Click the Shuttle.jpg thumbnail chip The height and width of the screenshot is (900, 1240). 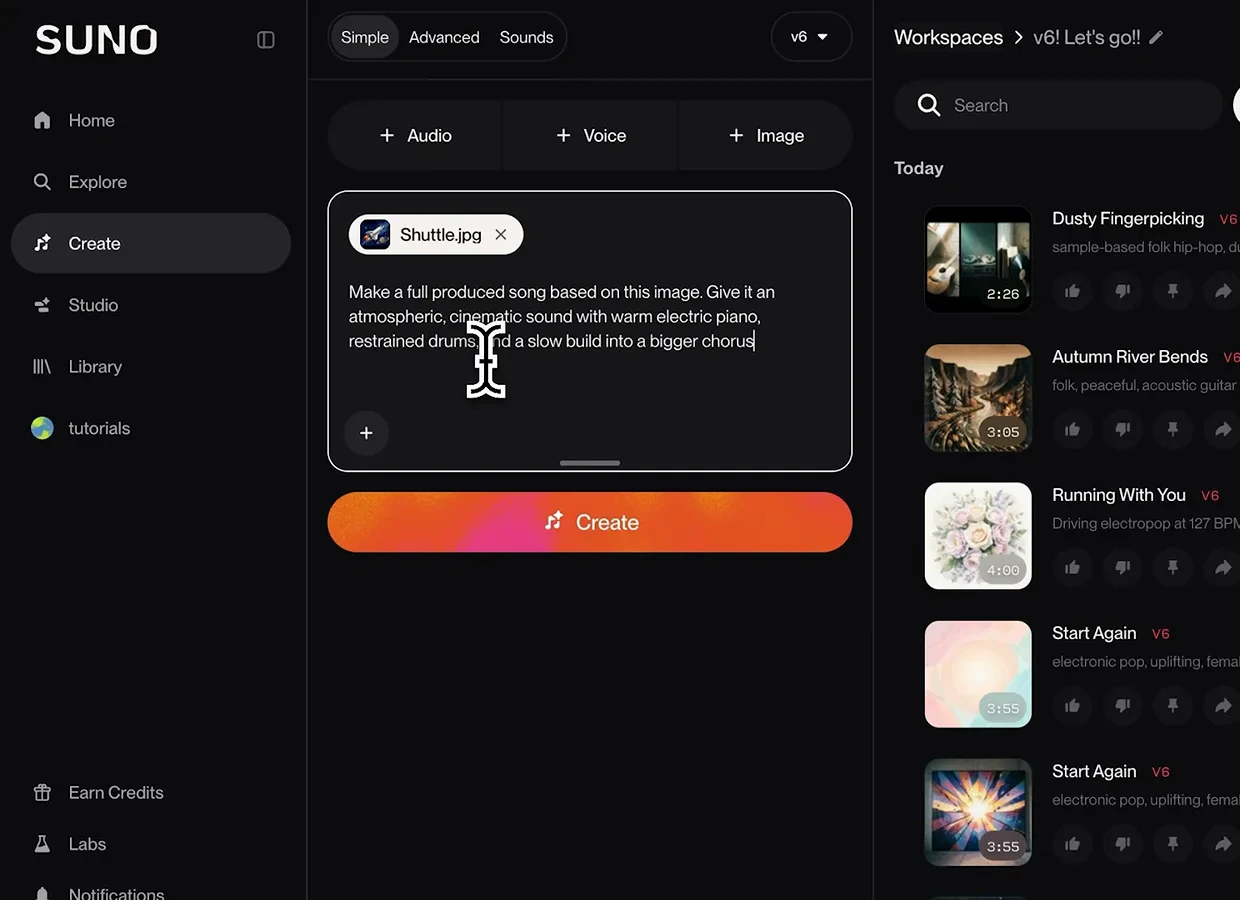[375, 235]
